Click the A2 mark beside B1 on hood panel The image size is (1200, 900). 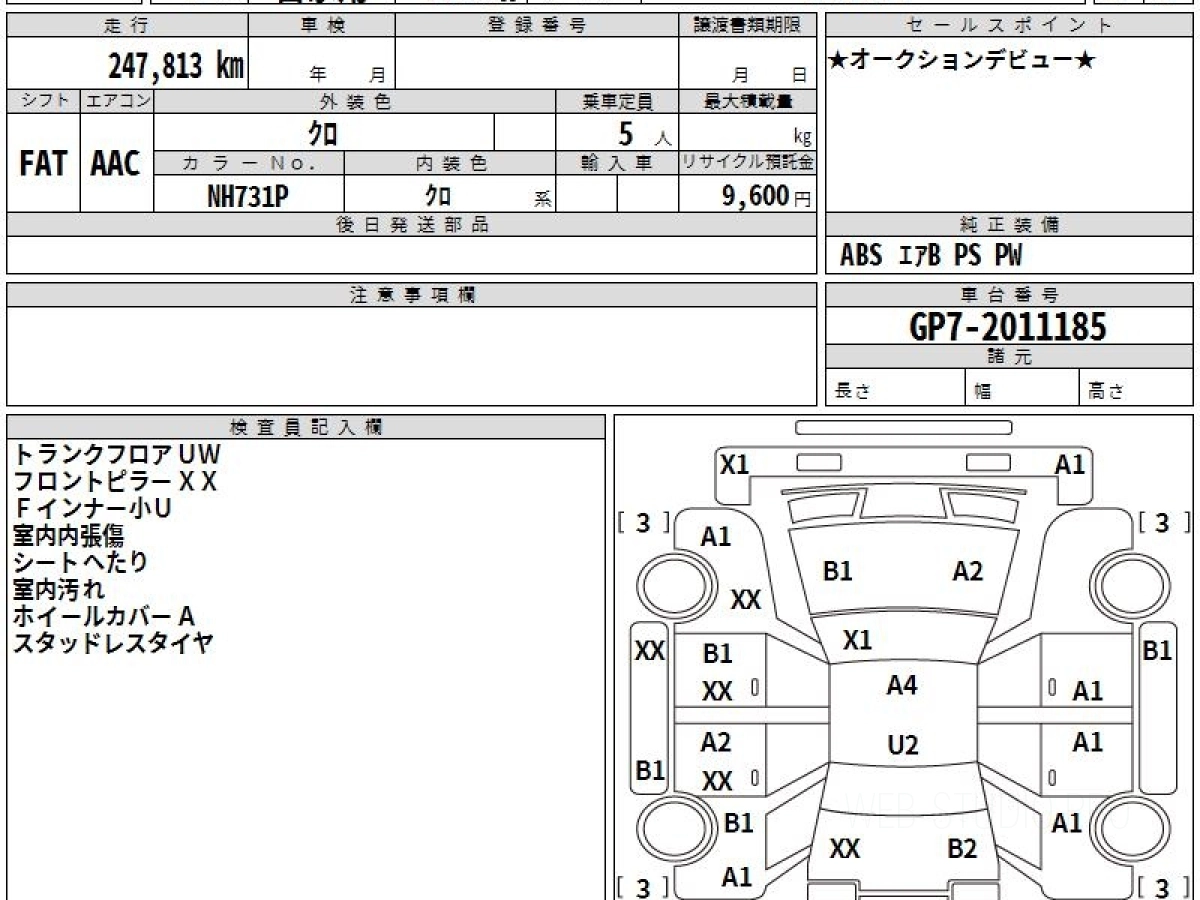(x=967, y=571)
